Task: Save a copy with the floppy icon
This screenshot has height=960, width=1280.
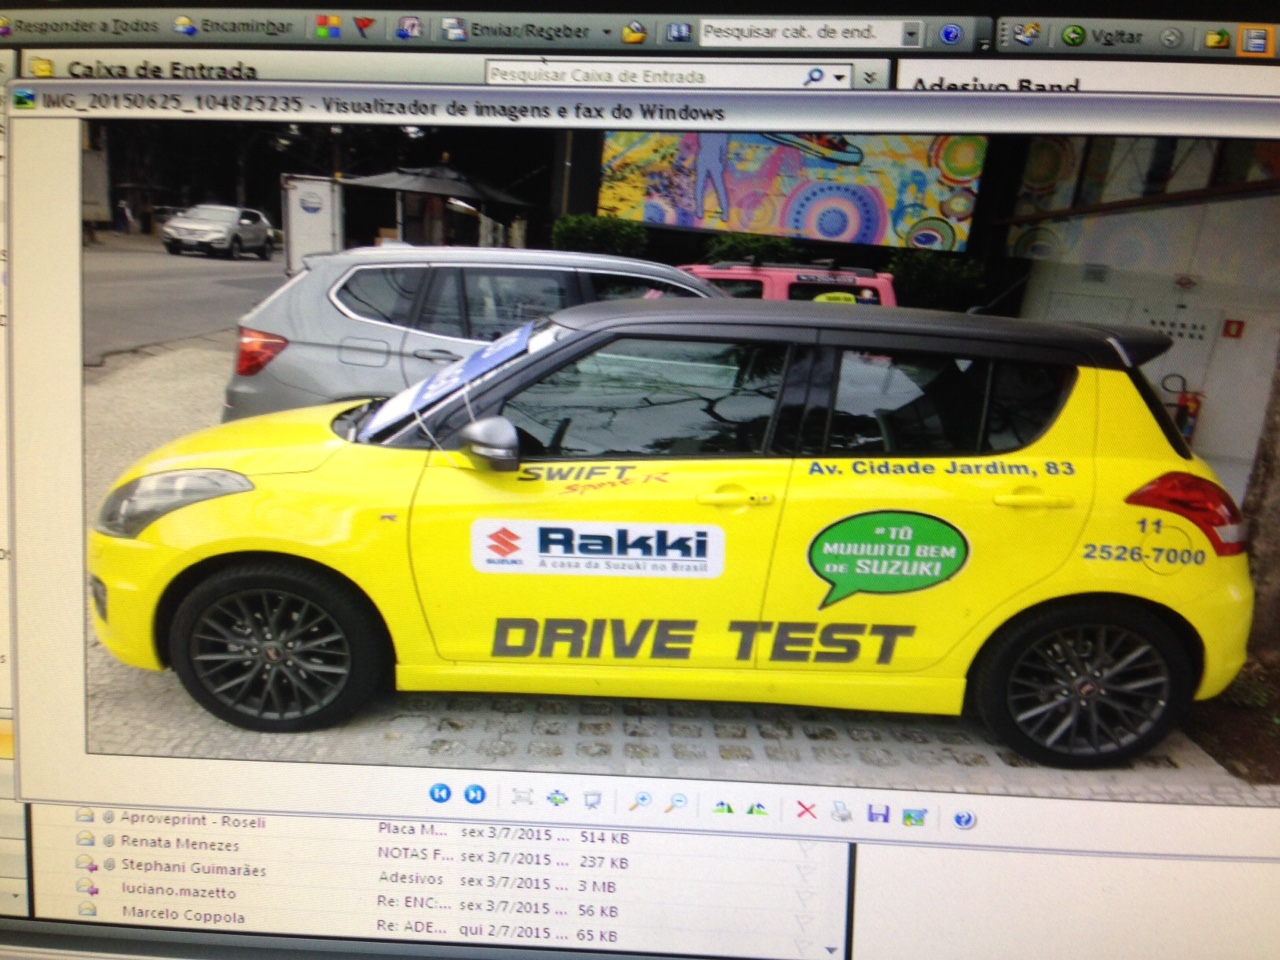Action: 878,814
